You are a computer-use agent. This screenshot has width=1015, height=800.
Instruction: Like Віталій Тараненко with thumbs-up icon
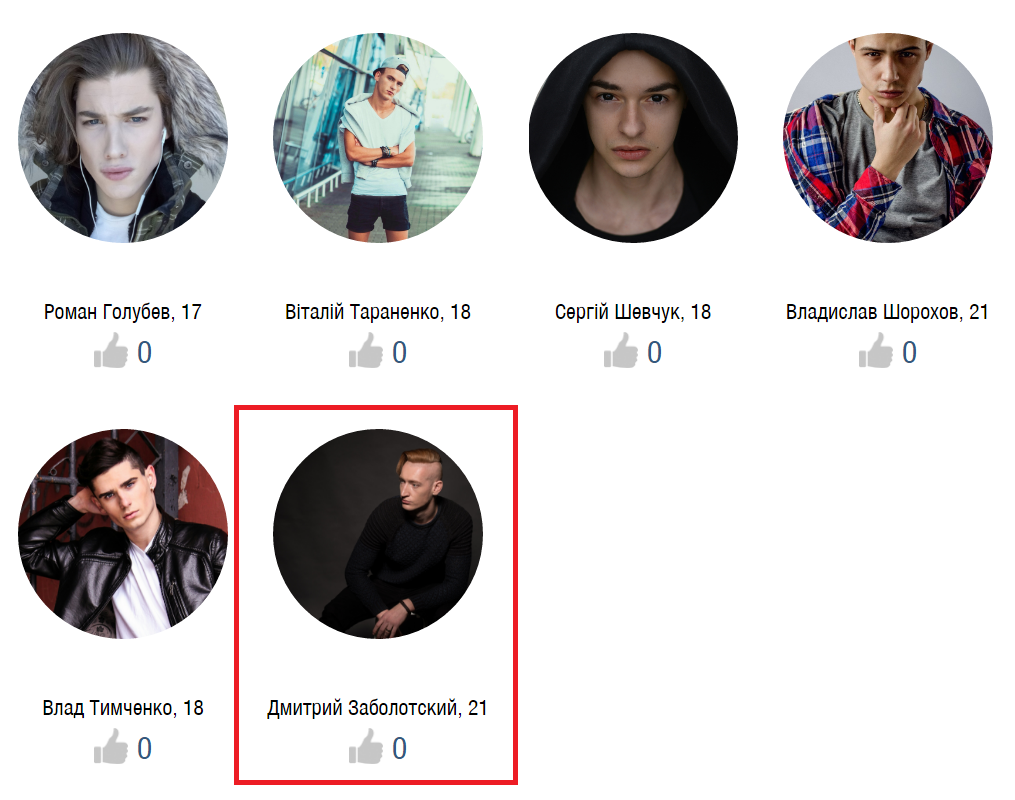[x=366, y=351]
